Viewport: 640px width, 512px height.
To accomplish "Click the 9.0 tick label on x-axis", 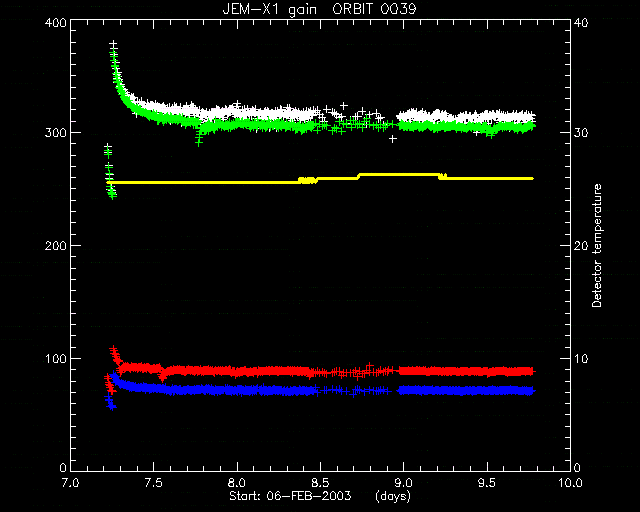I will click(x=403, y=483).
